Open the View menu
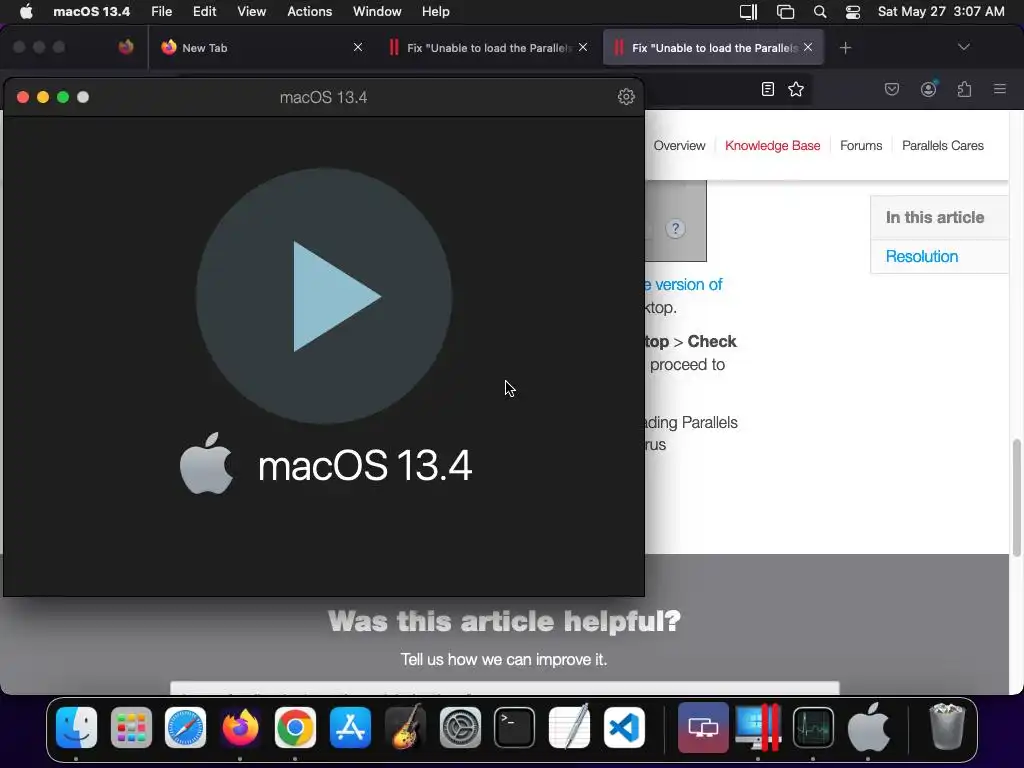 coord(251,11)
